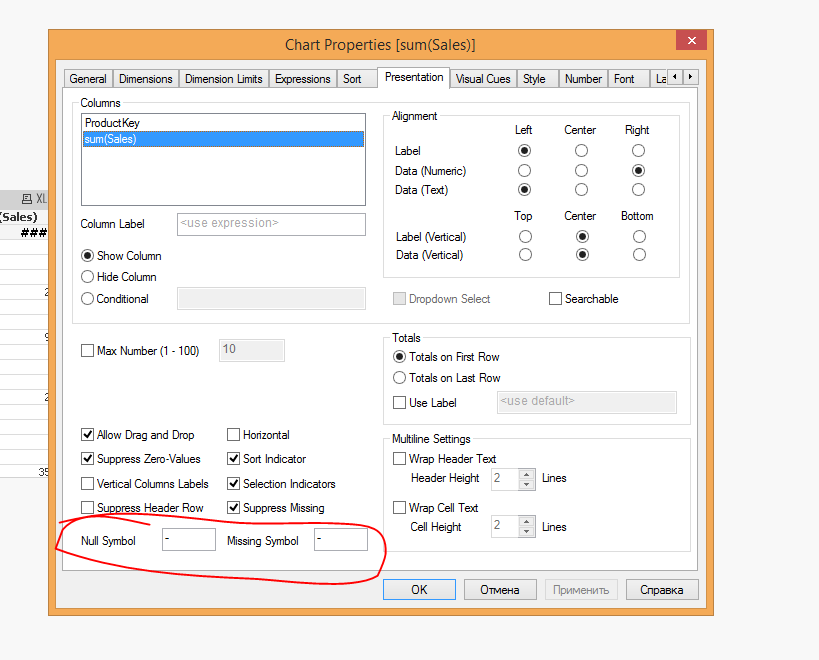Enable Max Number (1 - 100) checkbox
The width and height of the screenshot is (819, 660).
(88, 350)
